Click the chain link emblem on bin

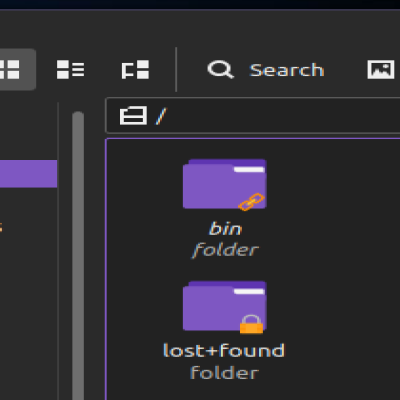pyautogui.click(x=251, y=202)
